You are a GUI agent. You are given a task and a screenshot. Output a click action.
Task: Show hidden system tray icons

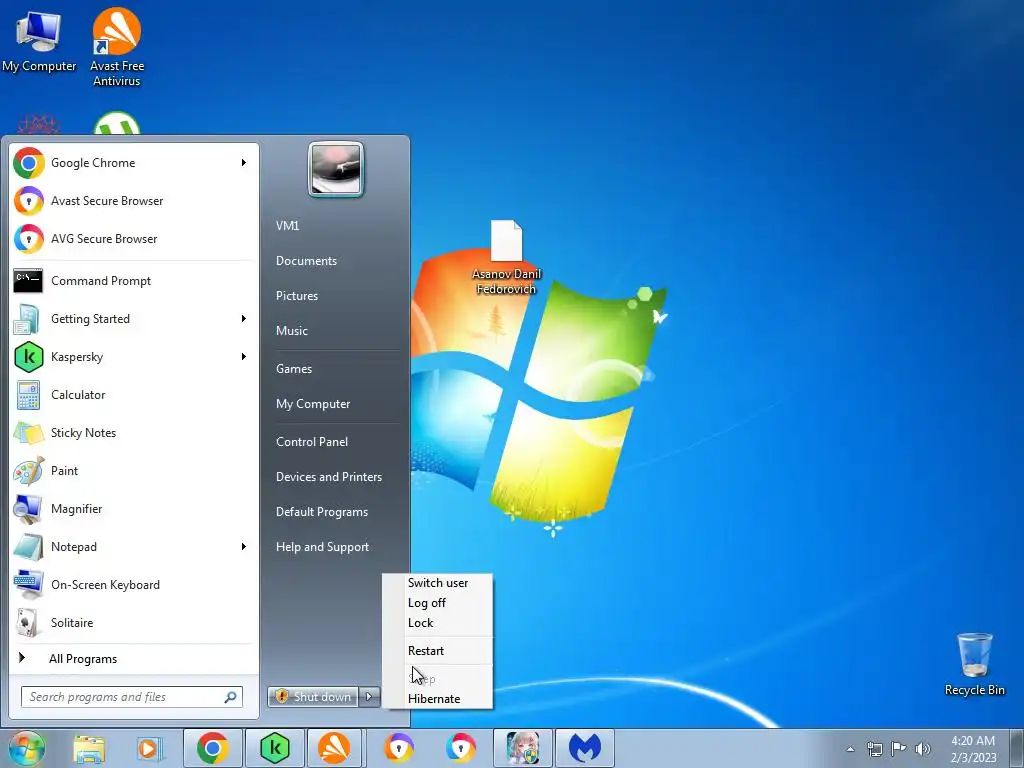pyautogui.click(x=850, y=749)
